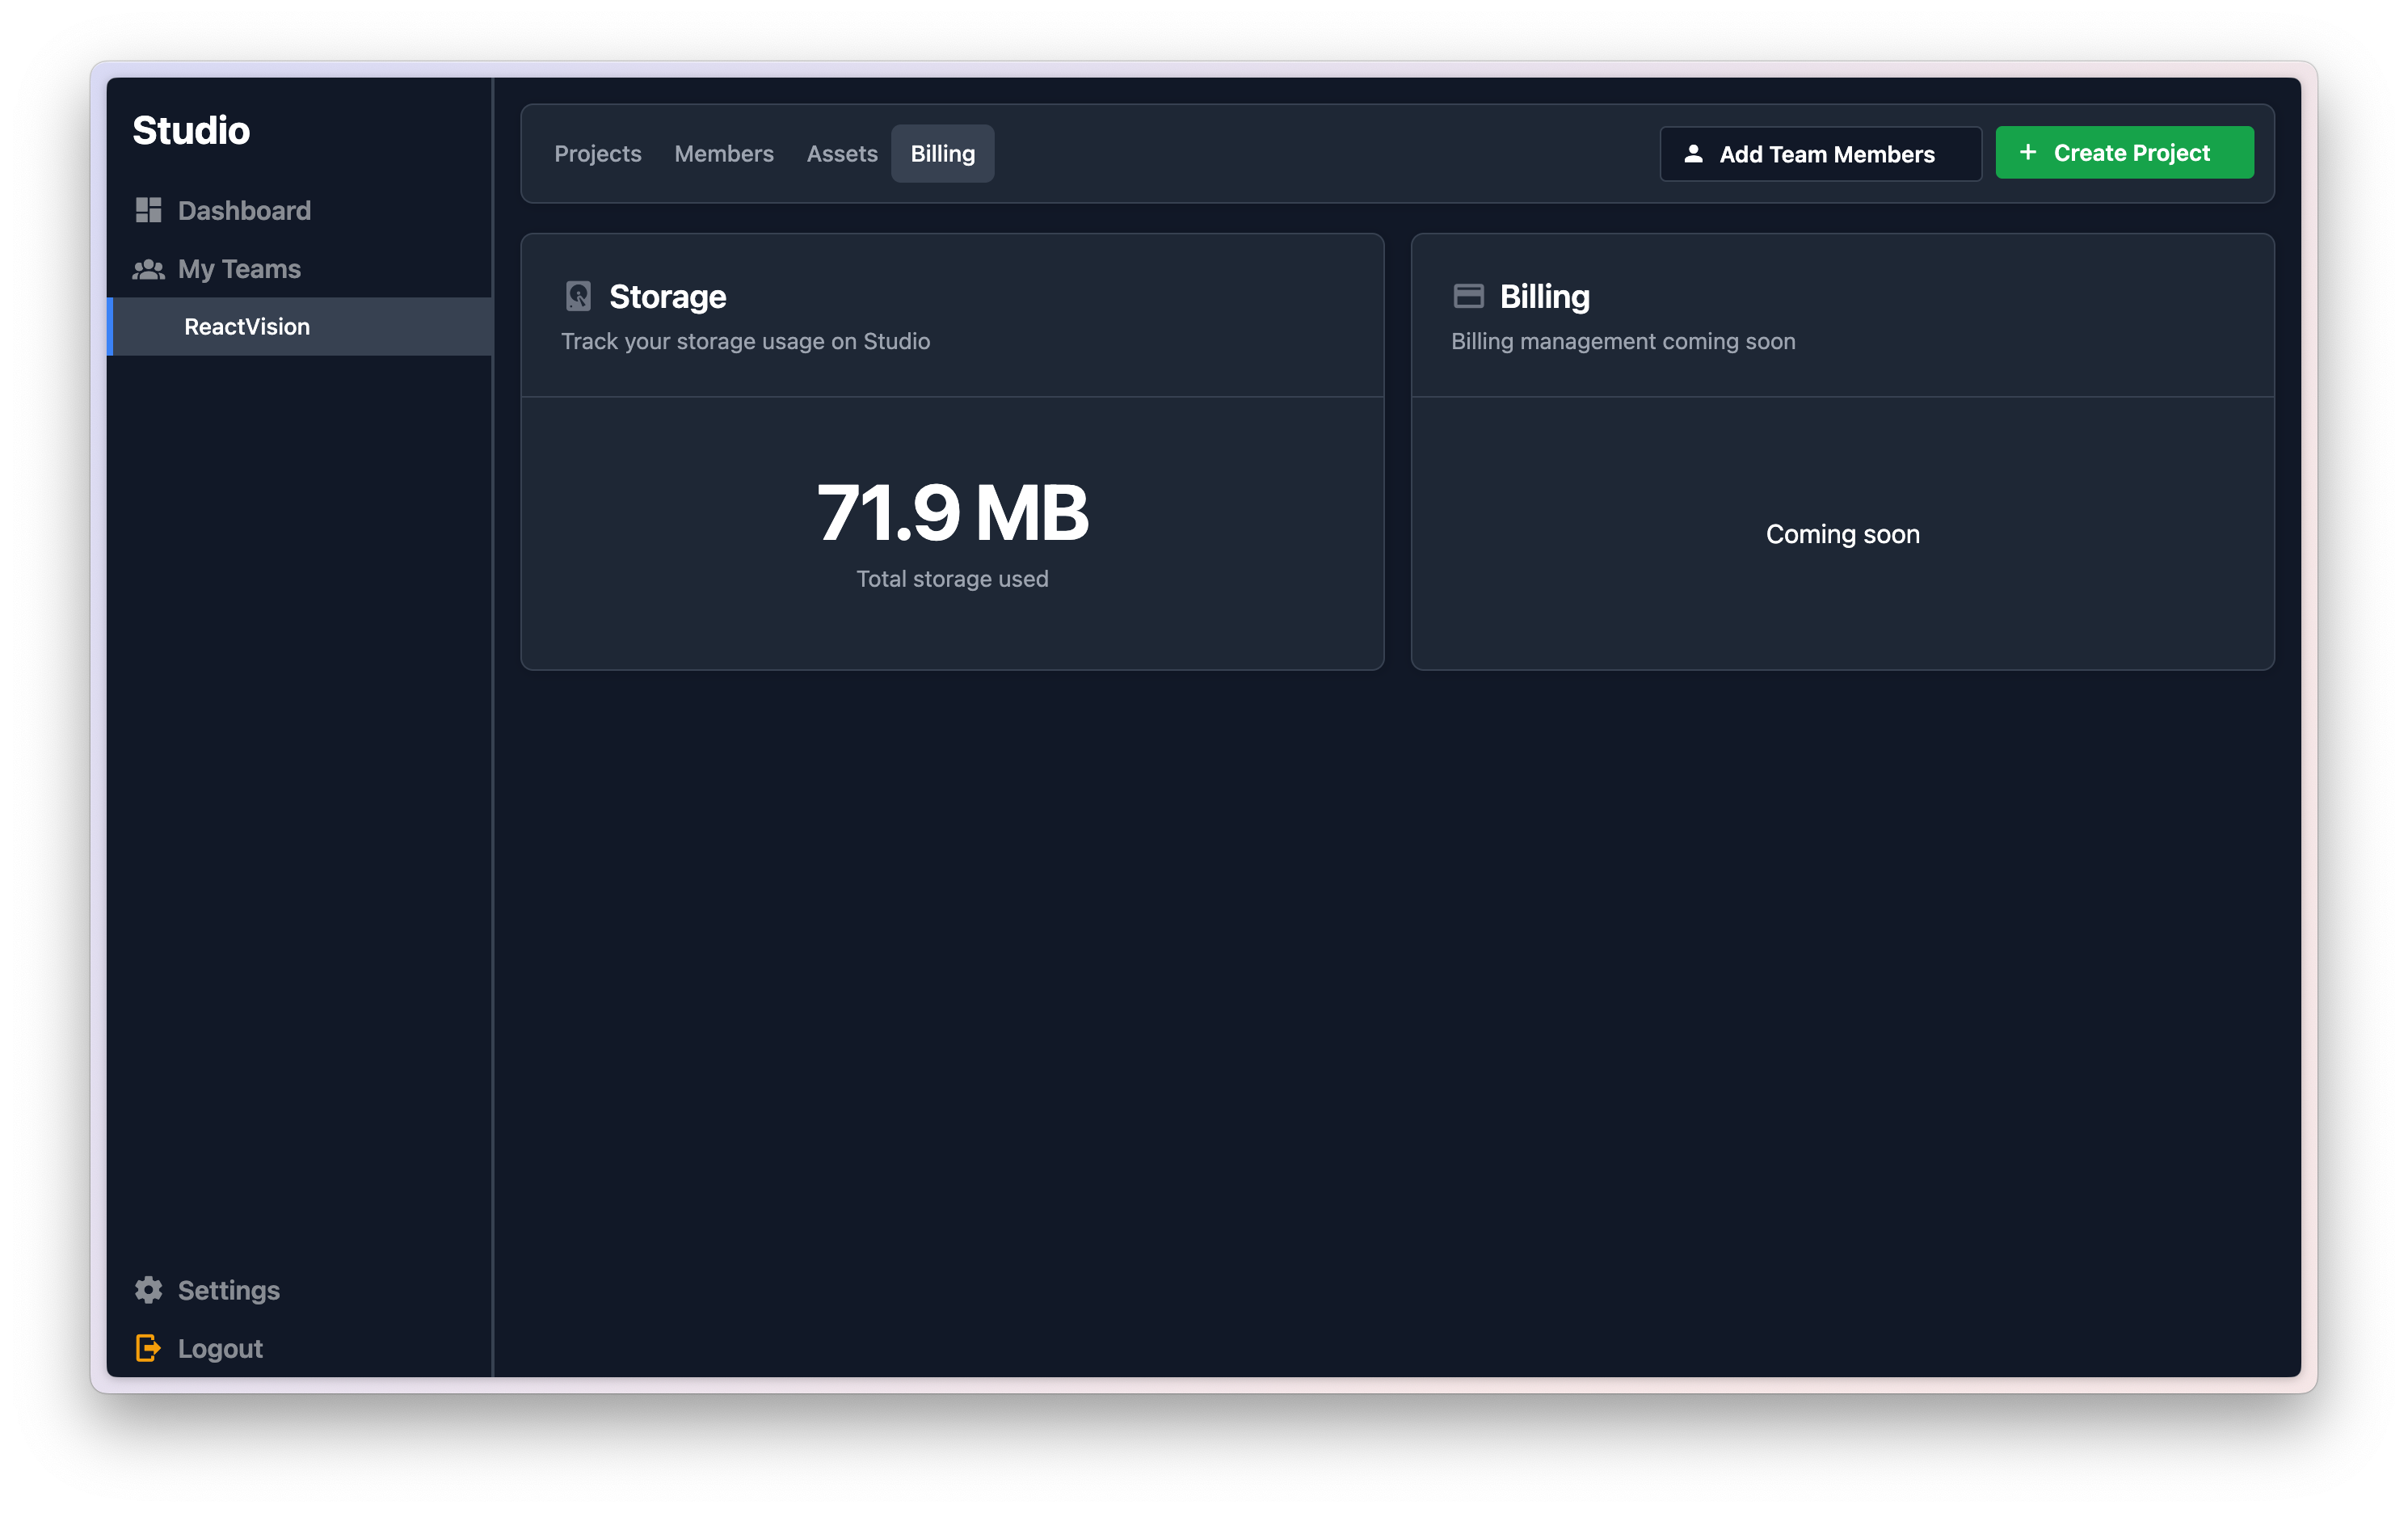Viewport: 2408px width, 1513px height.
Task: Click 'Billing management coming soon' subtitle
Action: (1623, 341)
